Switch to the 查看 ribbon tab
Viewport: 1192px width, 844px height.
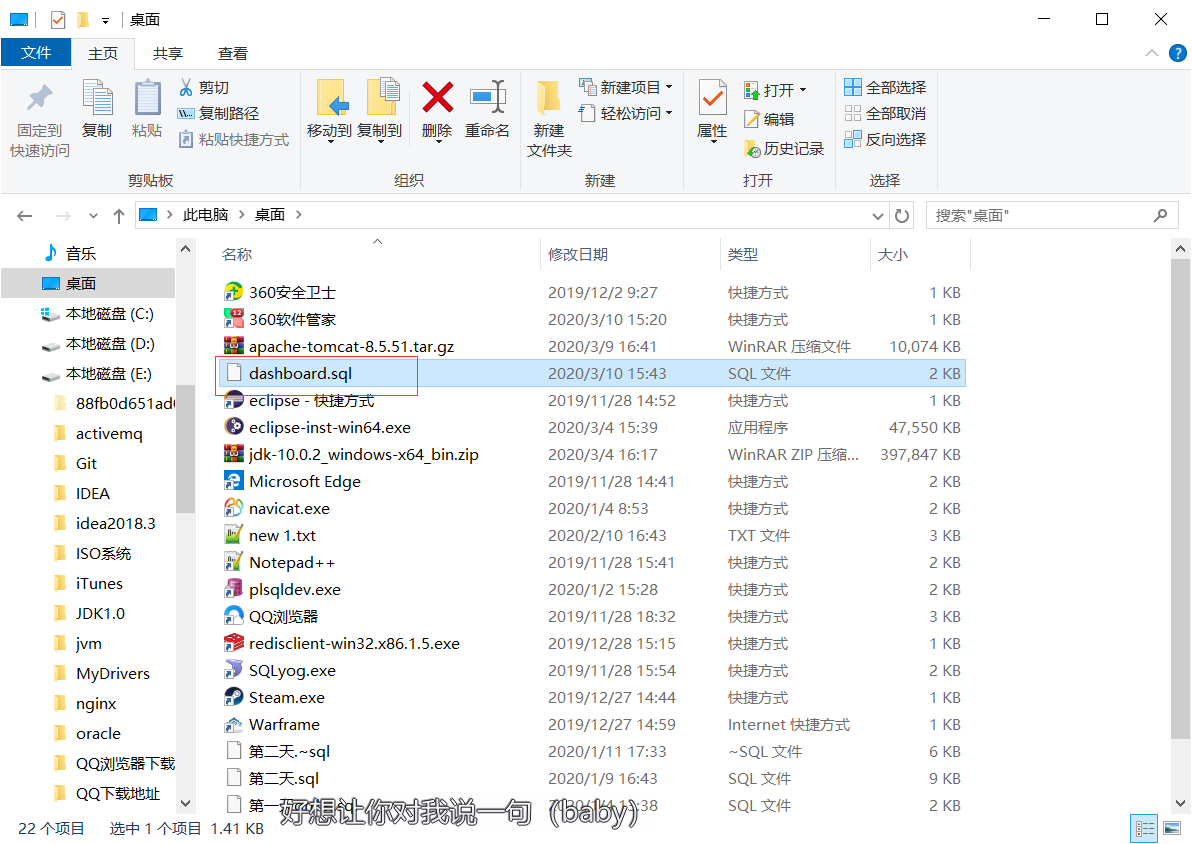click(x=232, y=53)
